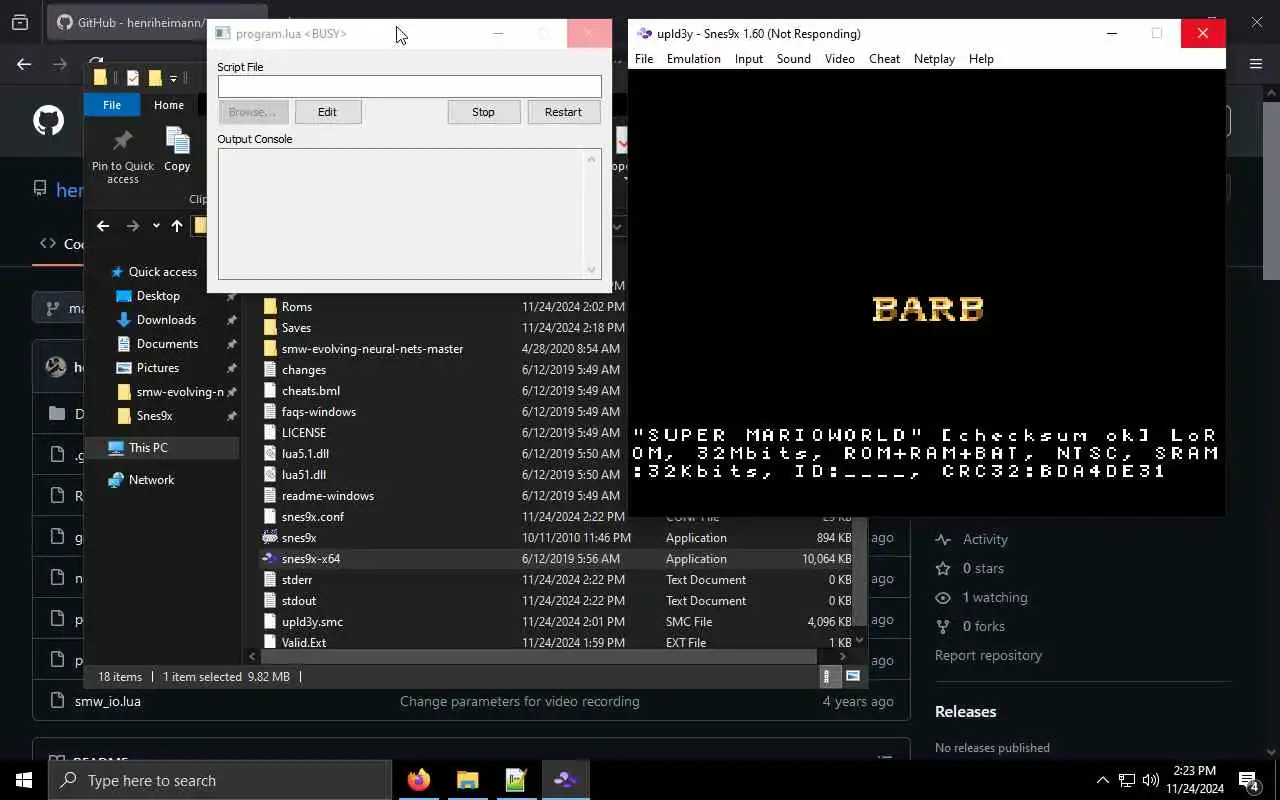Click the Explorer up-one-level arrow

pos(177,226)
